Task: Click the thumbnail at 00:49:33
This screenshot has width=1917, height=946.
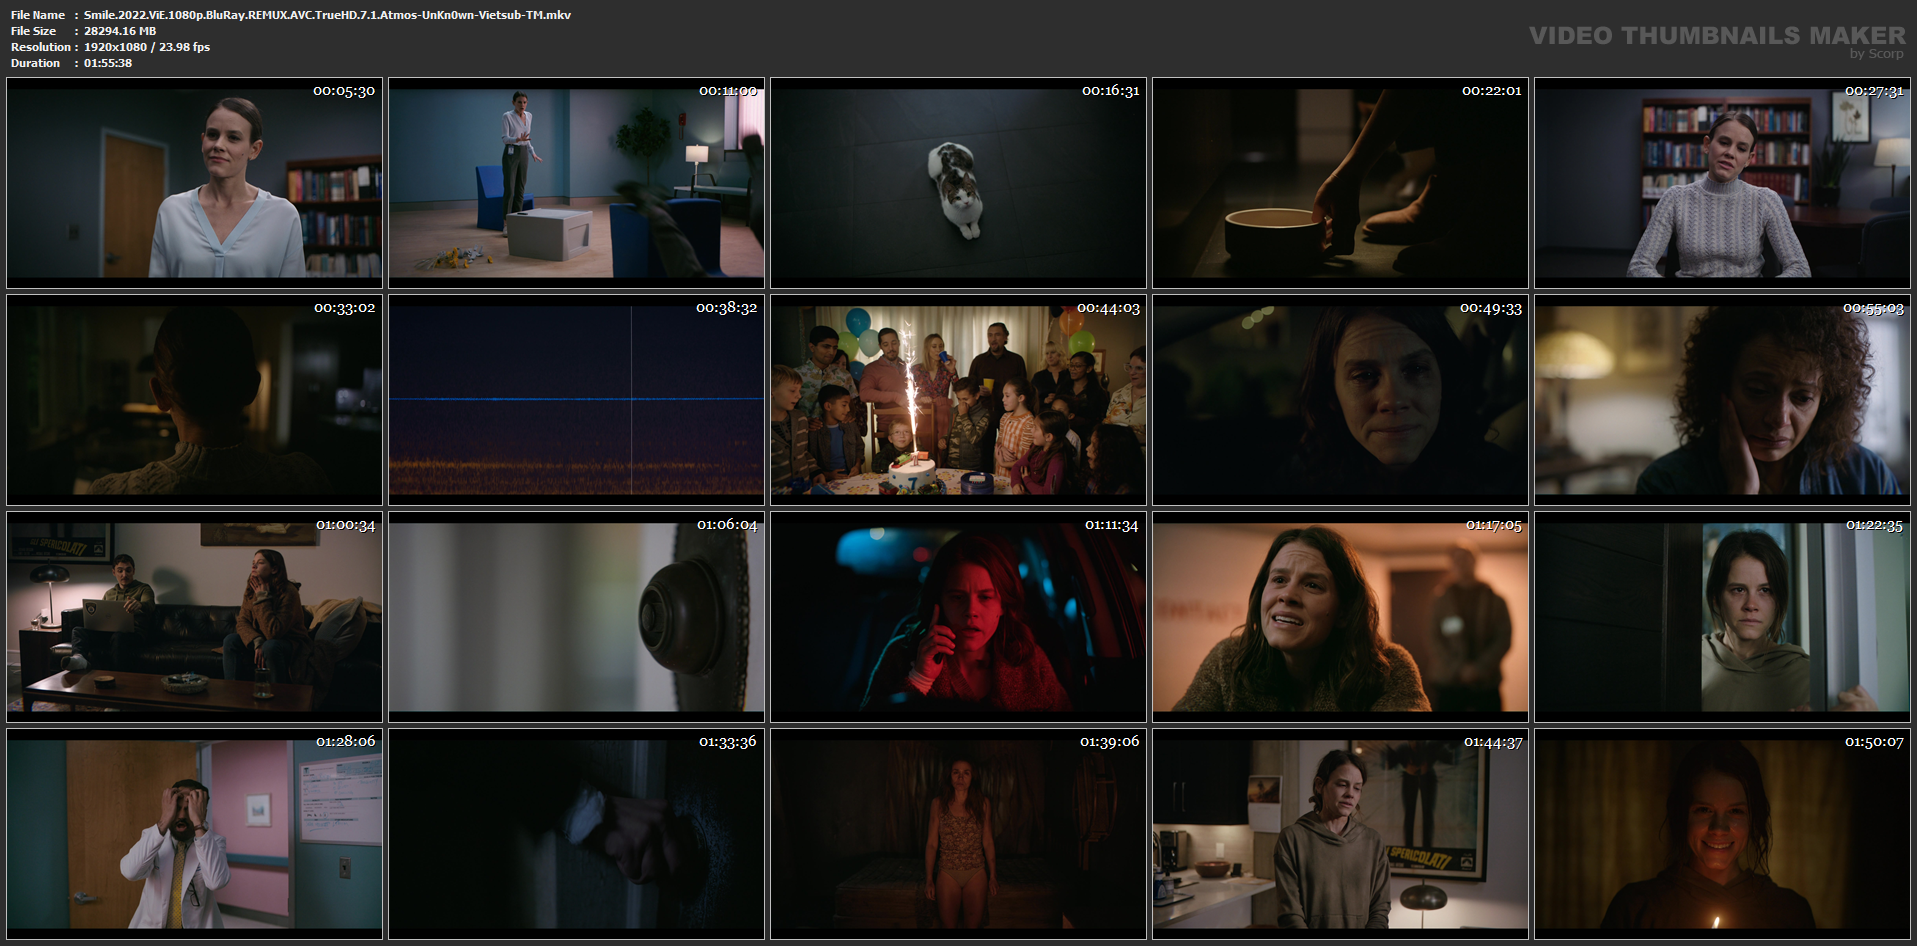Action: click(x=1340, y=400)
